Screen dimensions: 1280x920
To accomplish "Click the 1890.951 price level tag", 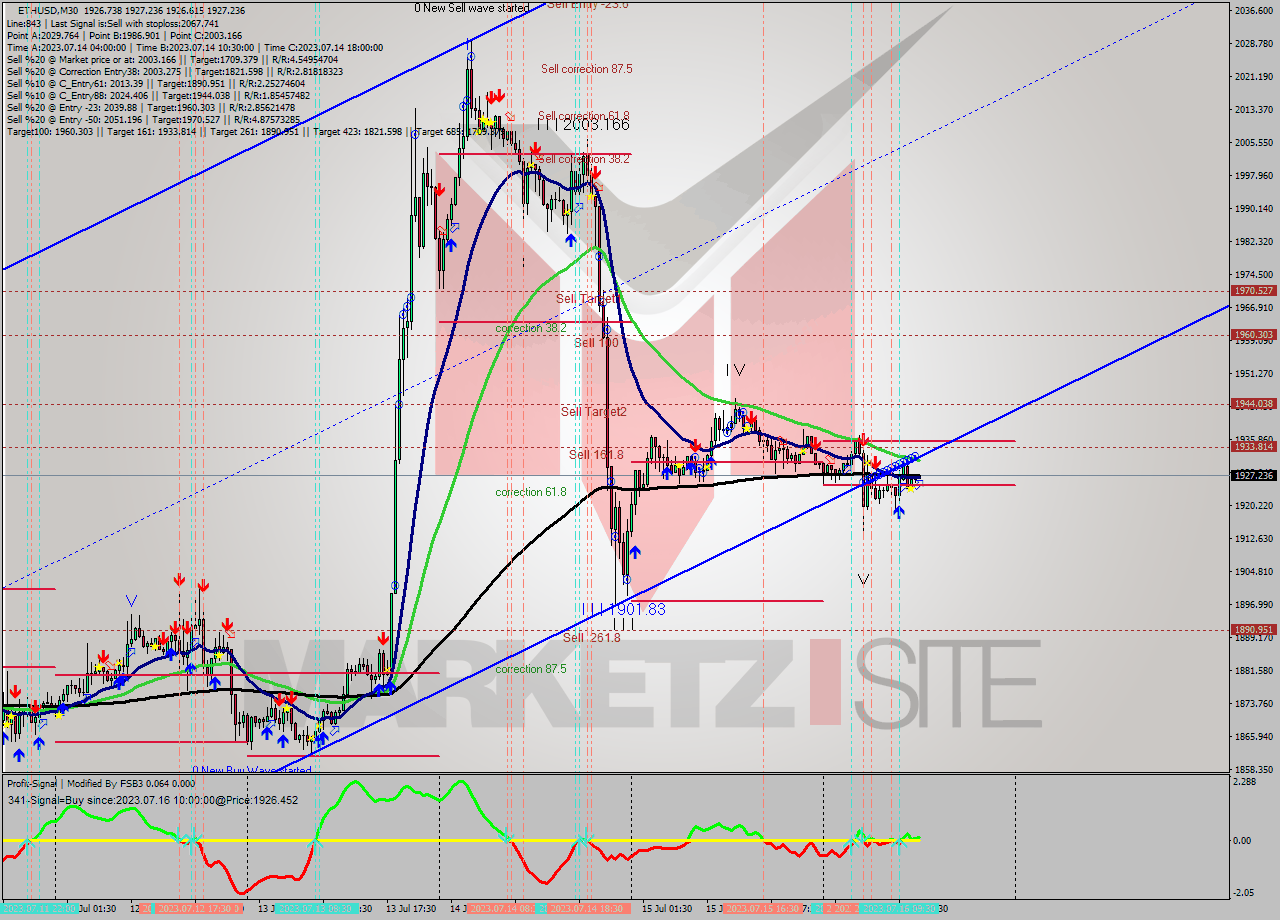I will (1254, 629).
